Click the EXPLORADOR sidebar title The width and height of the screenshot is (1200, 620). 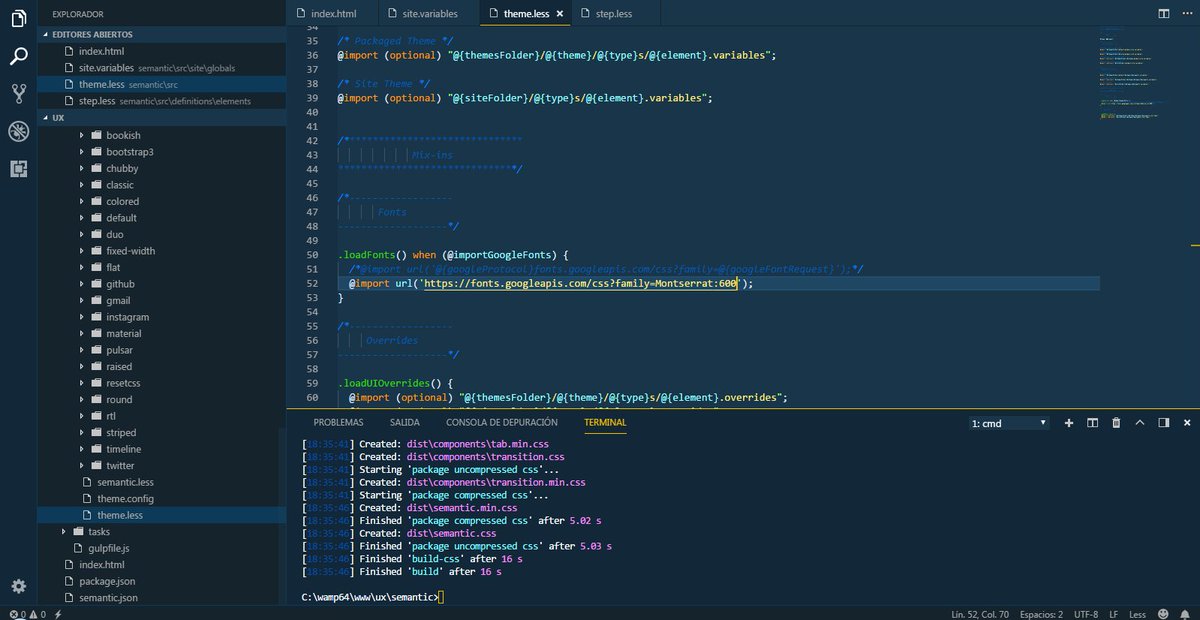(78, 14)
